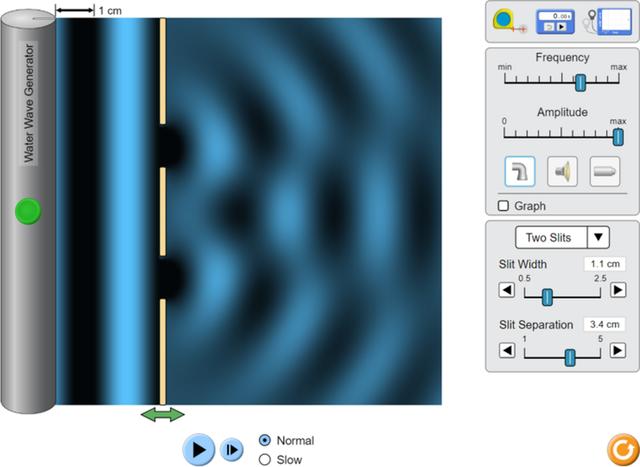Click the upper barrier segment

coord(162,71)
